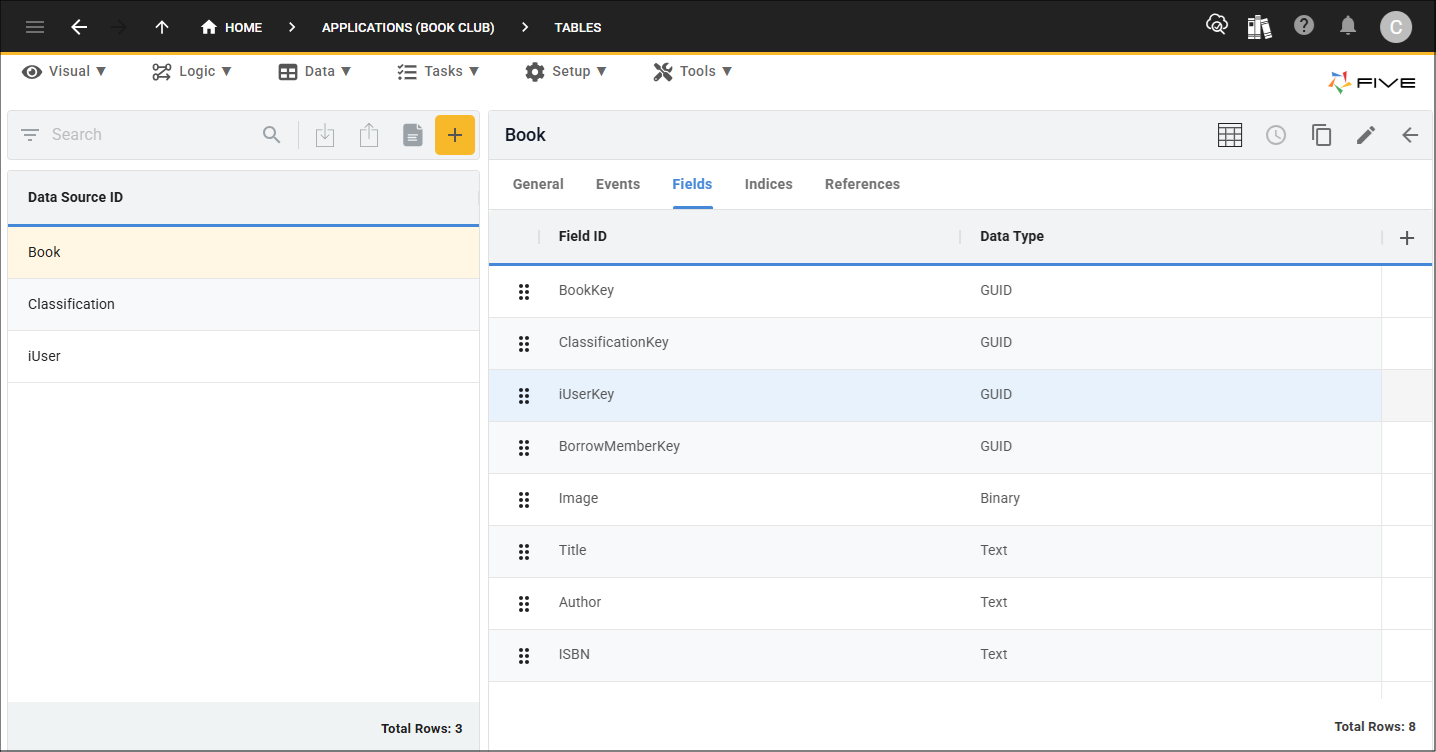This screenshot has width=1436, height=752.
Task: Select the Title field
Action: [x=572, y=550]
